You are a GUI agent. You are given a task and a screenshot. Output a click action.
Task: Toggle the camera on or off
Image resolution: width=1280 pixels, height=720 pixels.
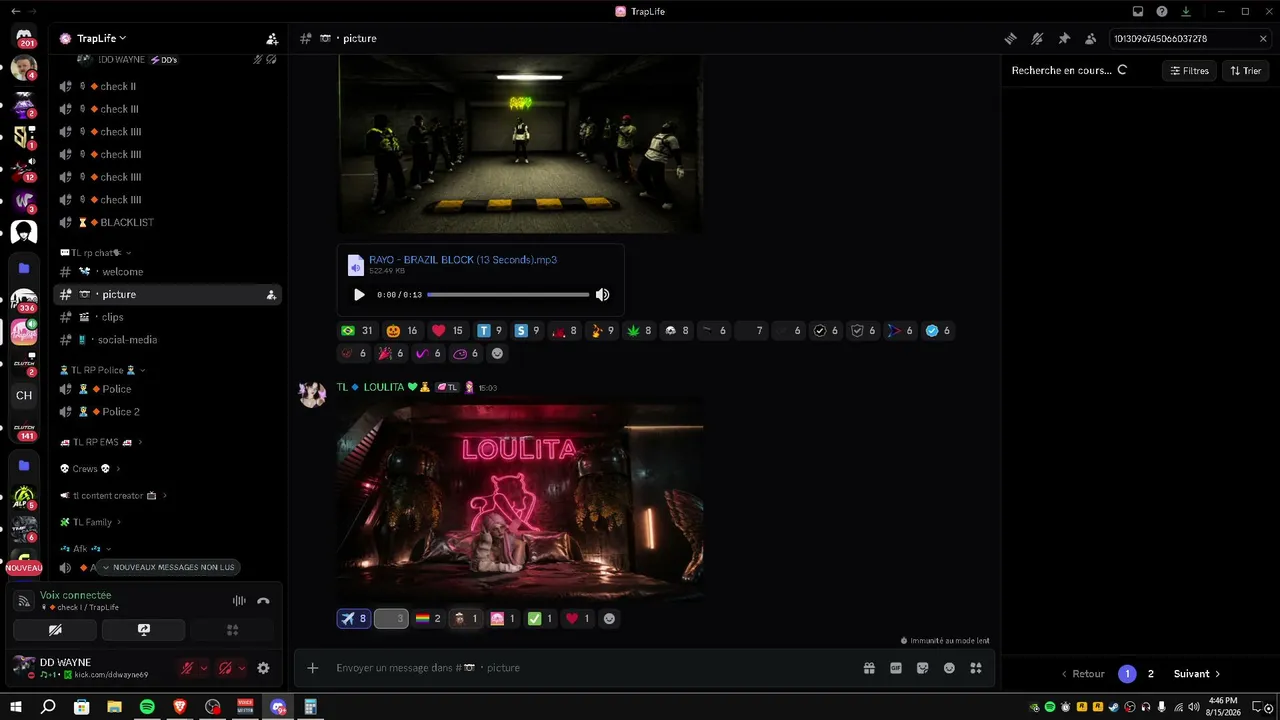(55, 630)
